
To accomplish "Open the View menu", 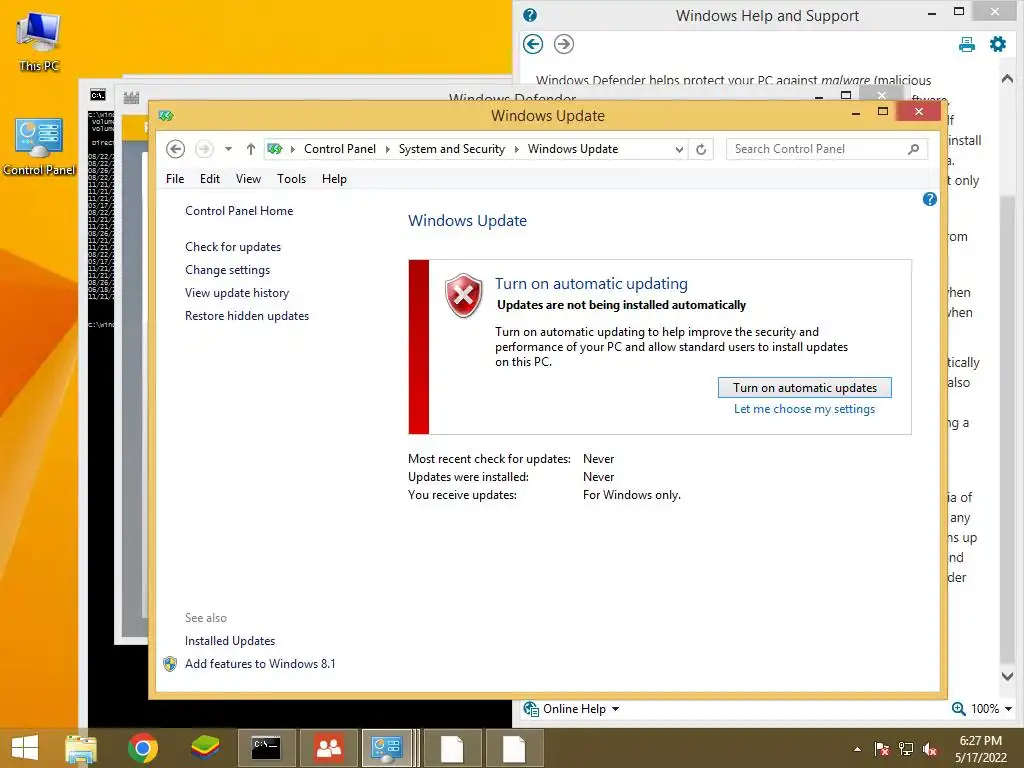I will (248, 179).
